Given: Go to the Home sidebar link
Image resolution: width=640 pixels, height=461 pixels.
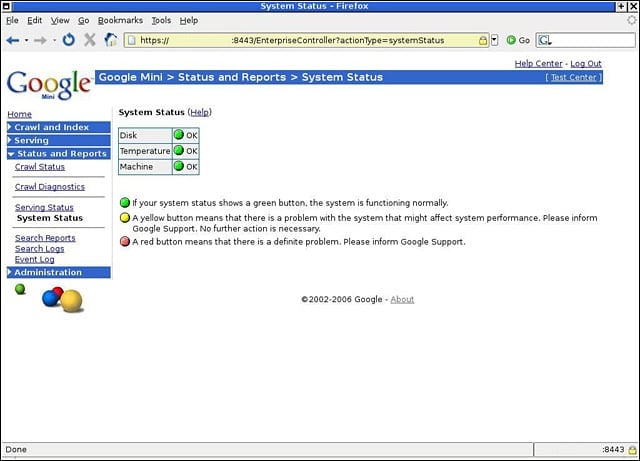Looking at the screenshot, I should (x=19, y=114).
